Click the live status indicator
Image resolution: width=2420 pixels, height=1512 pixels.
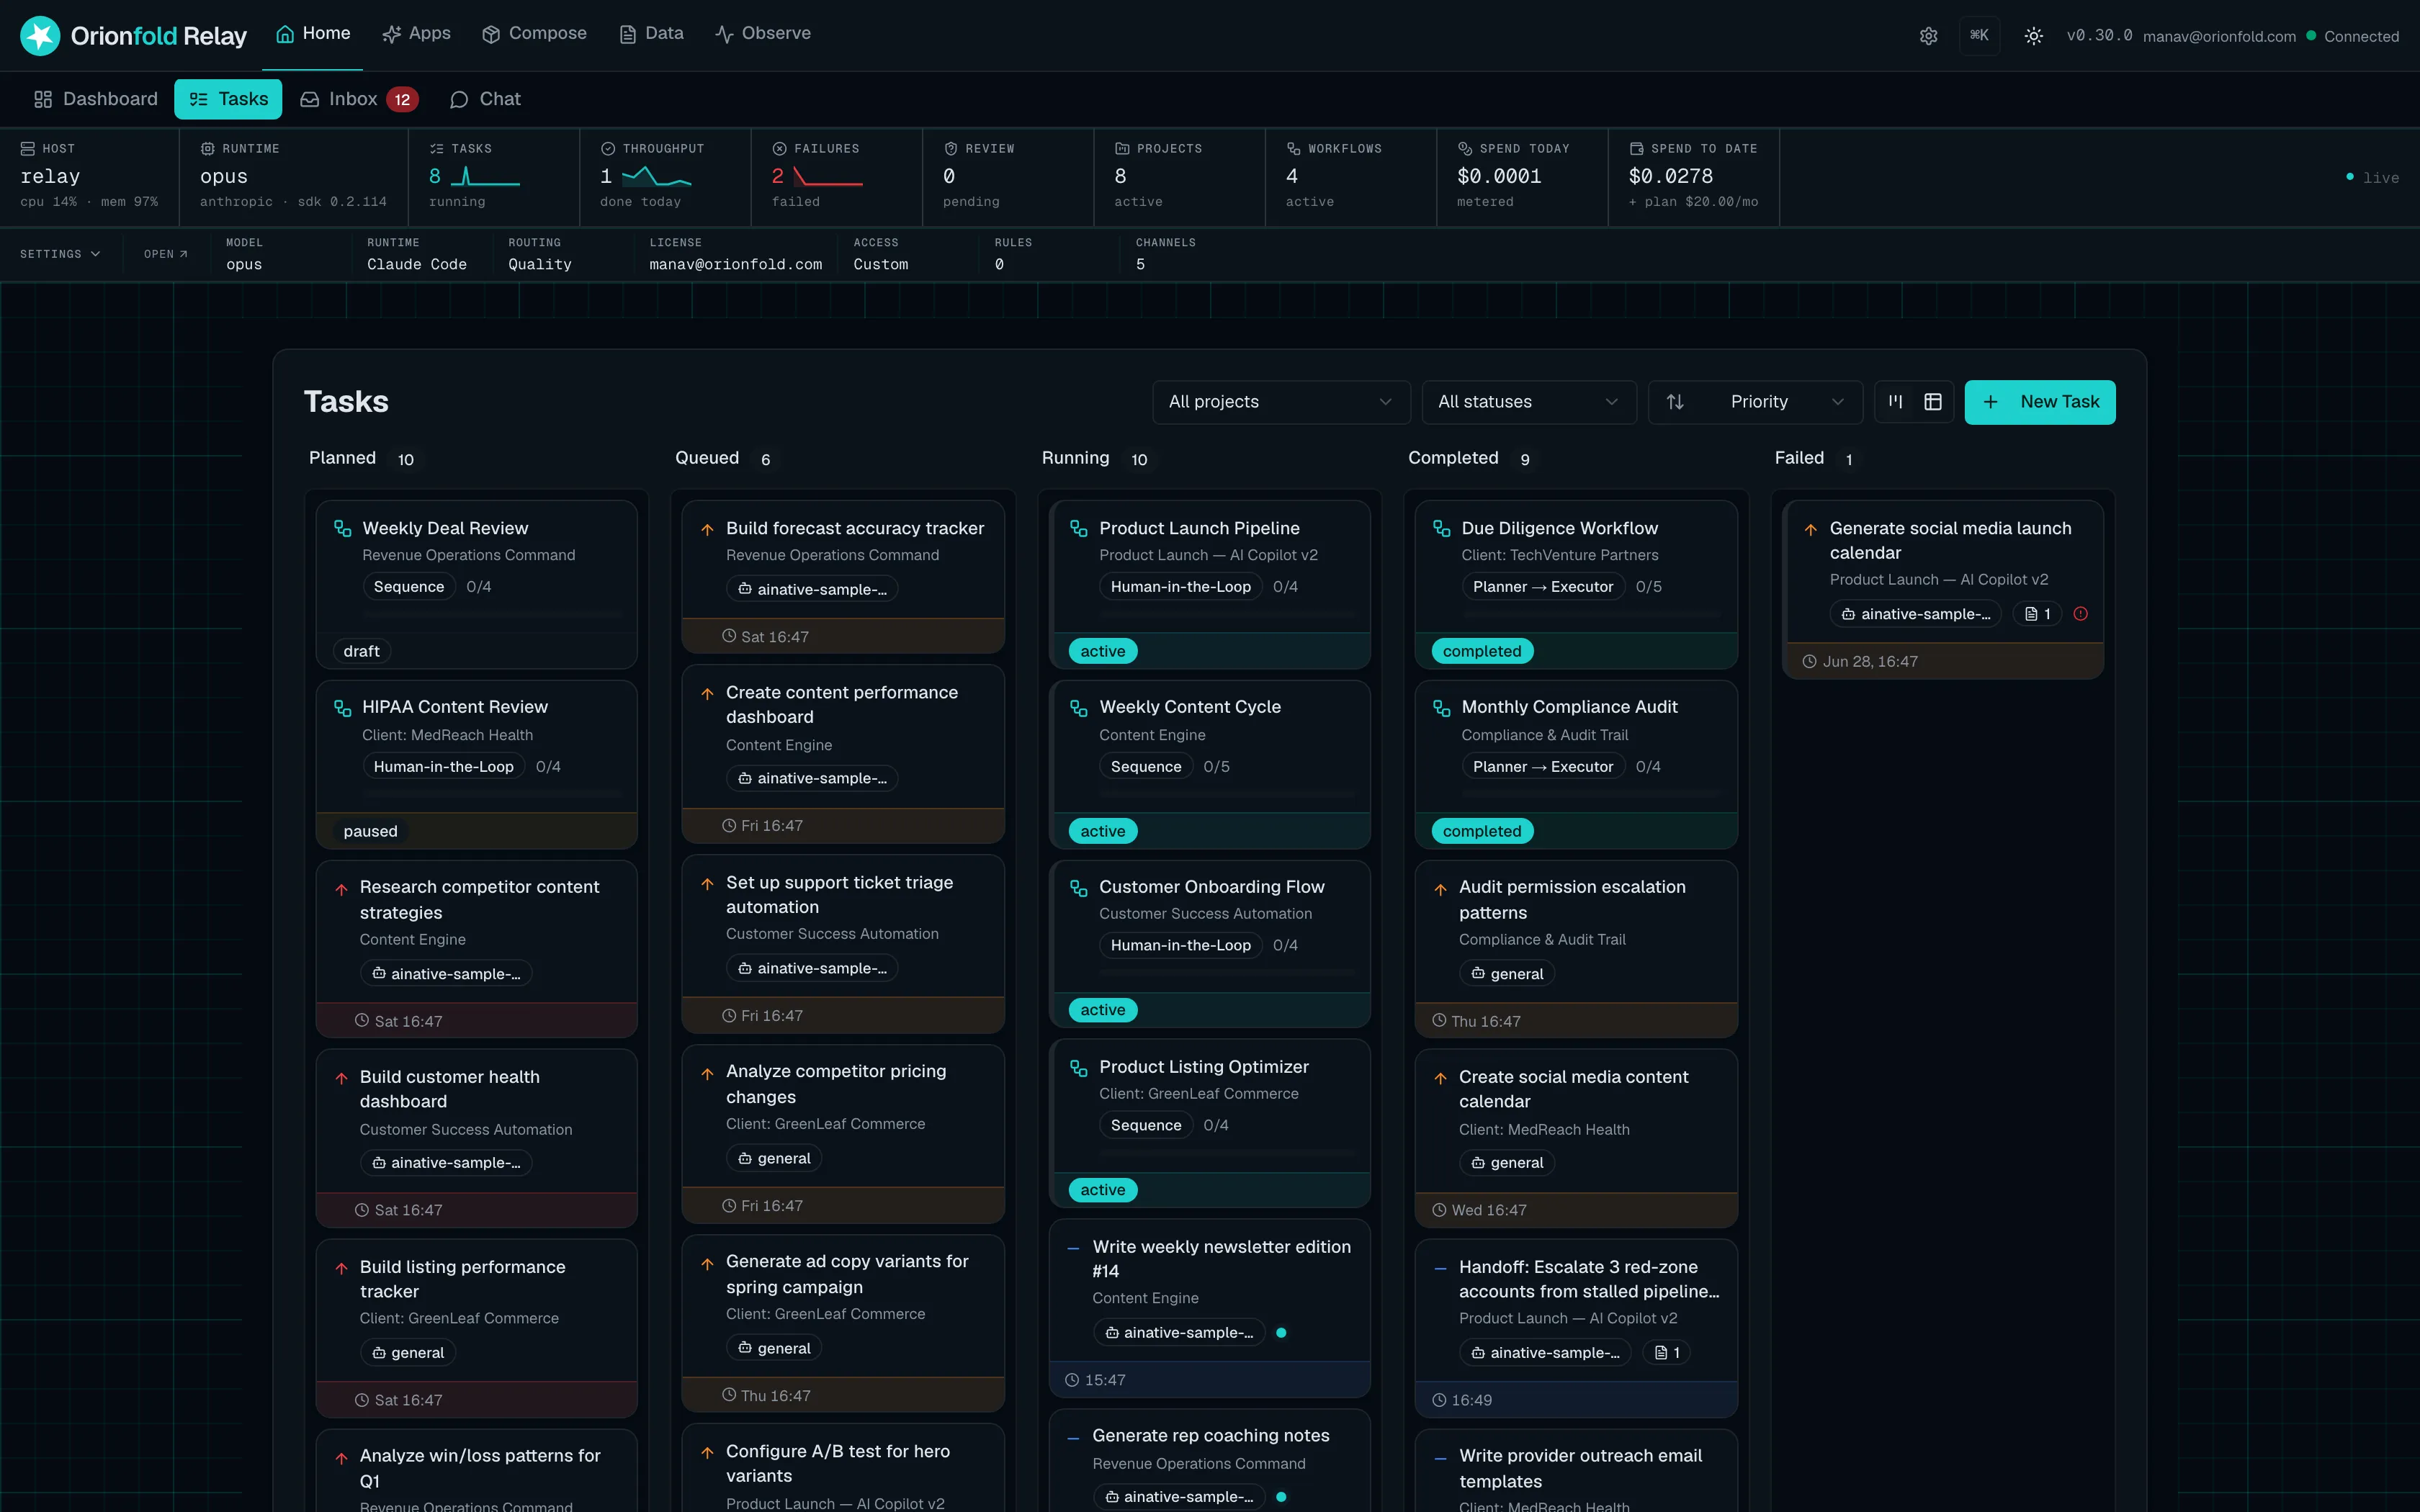point(2372,177)
